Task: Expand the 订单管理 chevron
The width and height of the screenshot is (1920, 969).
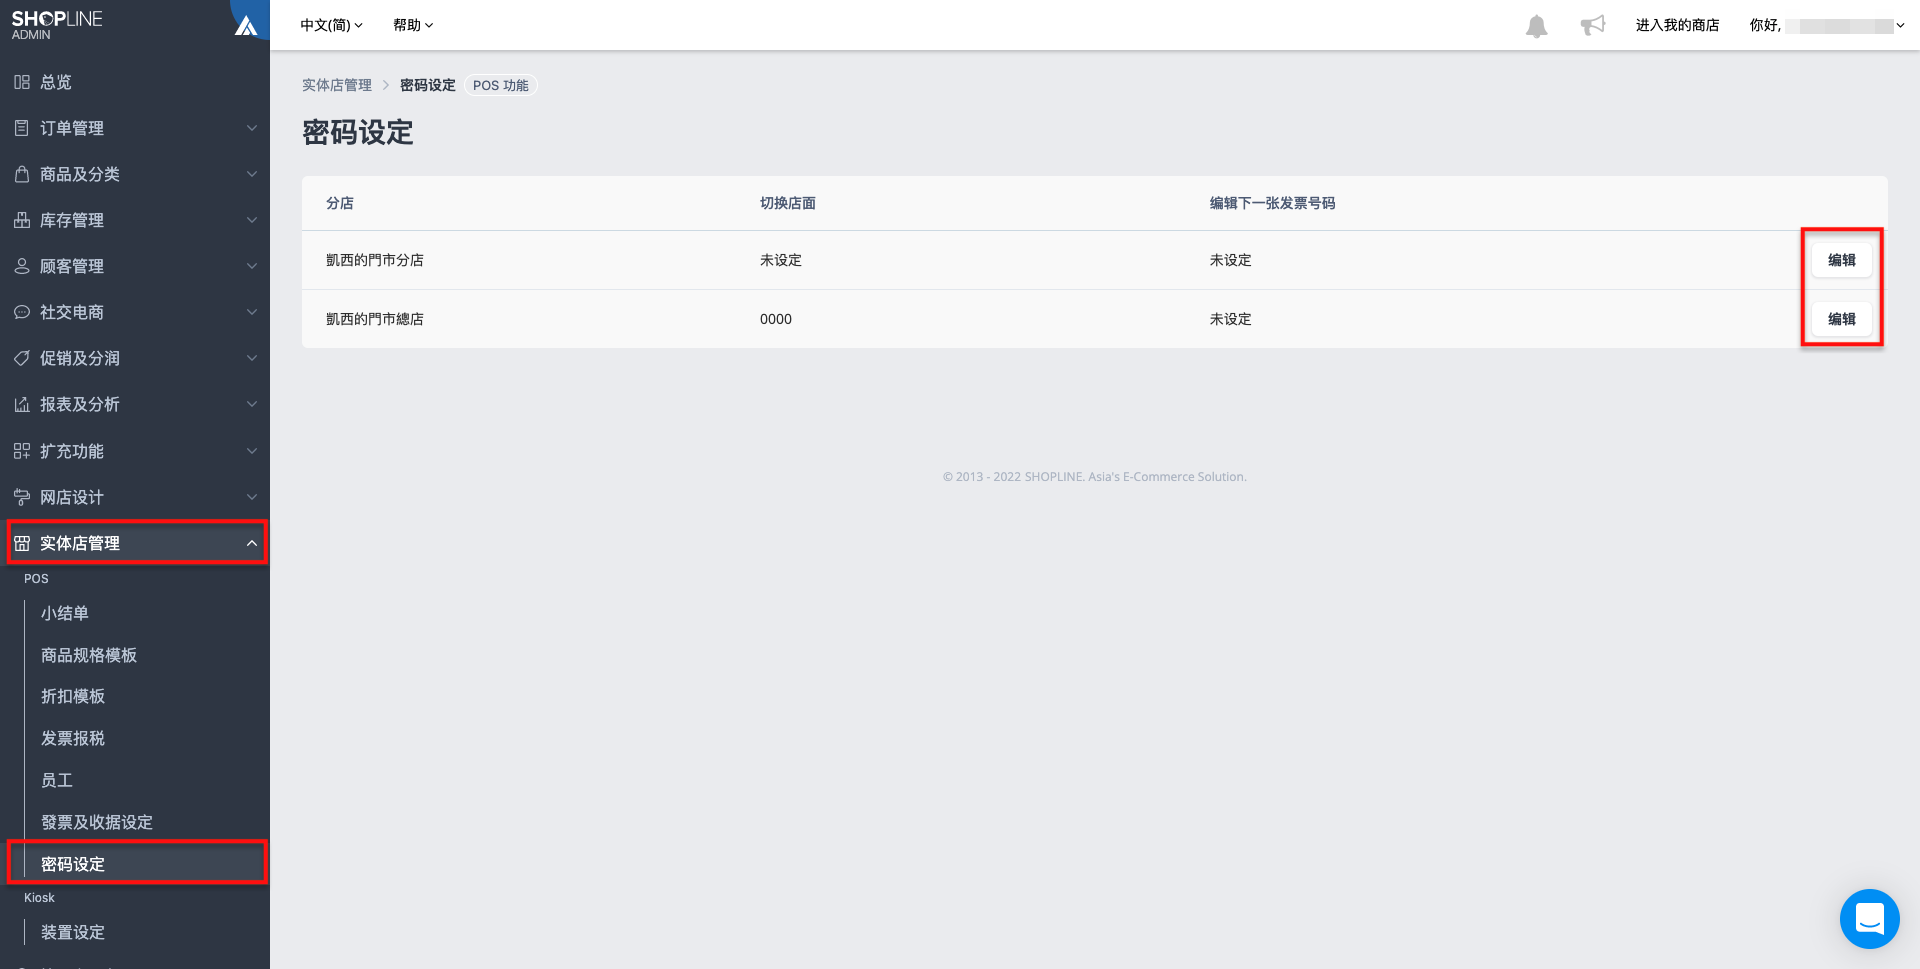Action: click(252, 128)
